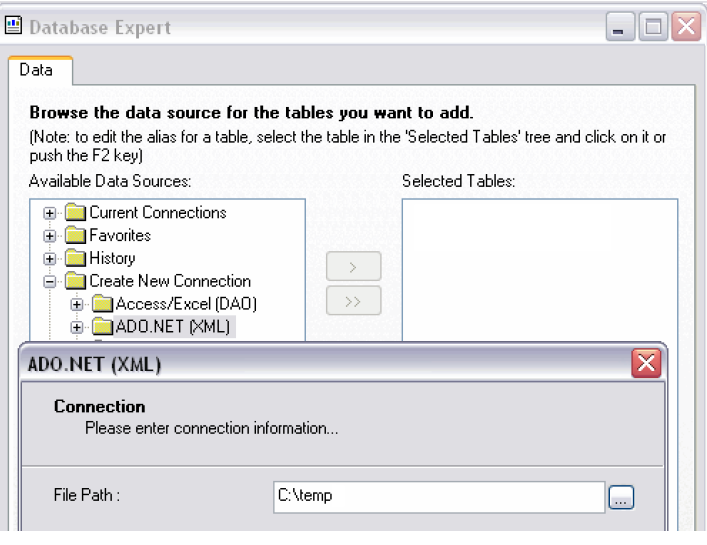
Task: Expand the ADO.NET (XML) node
Action: point(76,327)
